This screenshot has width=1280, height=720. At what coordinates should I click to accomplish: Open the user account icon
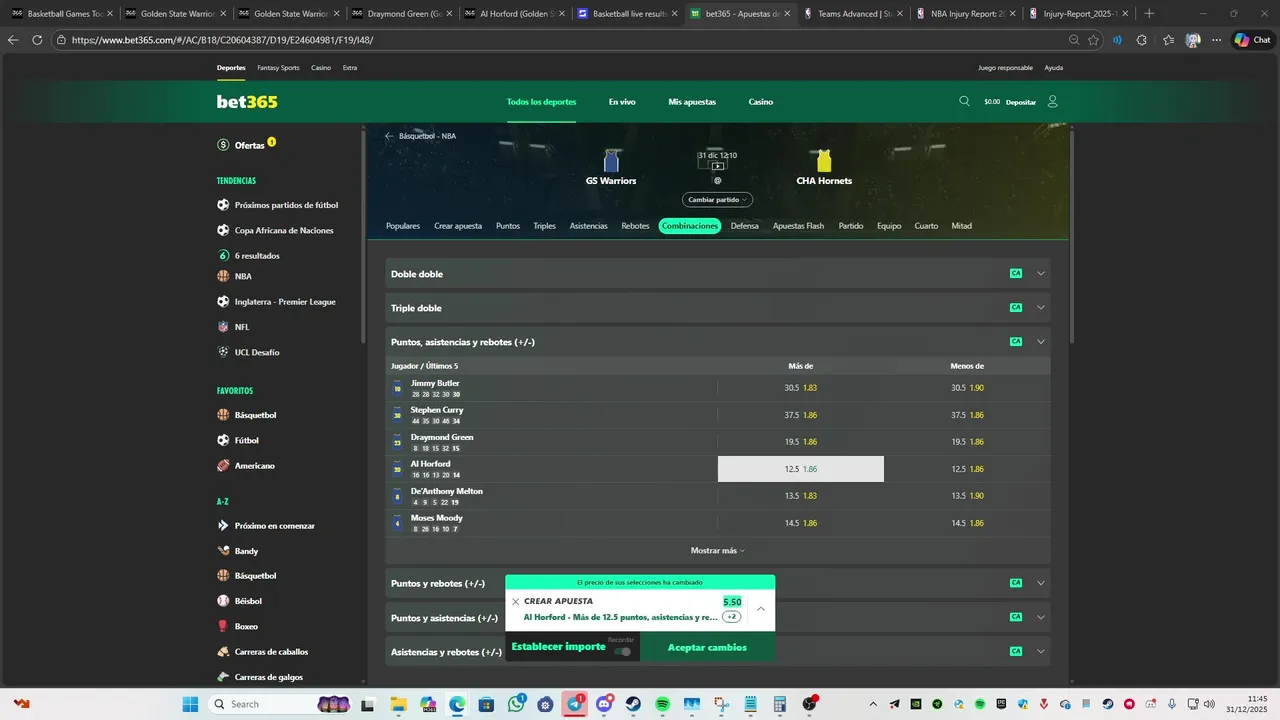(1052, 101)
